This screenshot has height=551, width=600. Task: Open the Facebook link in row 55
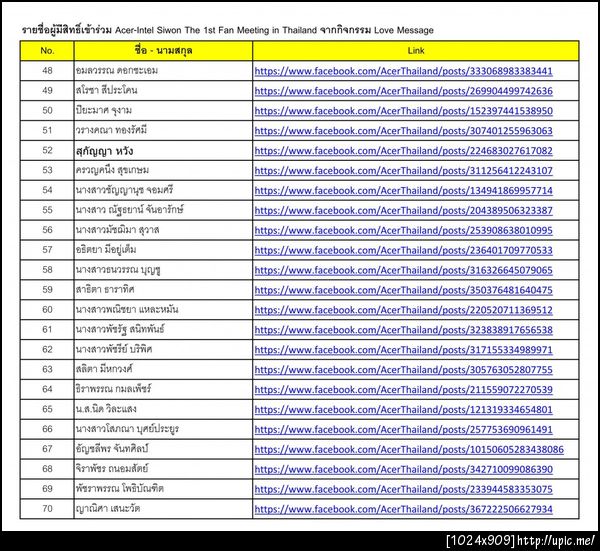coord(403,210)
